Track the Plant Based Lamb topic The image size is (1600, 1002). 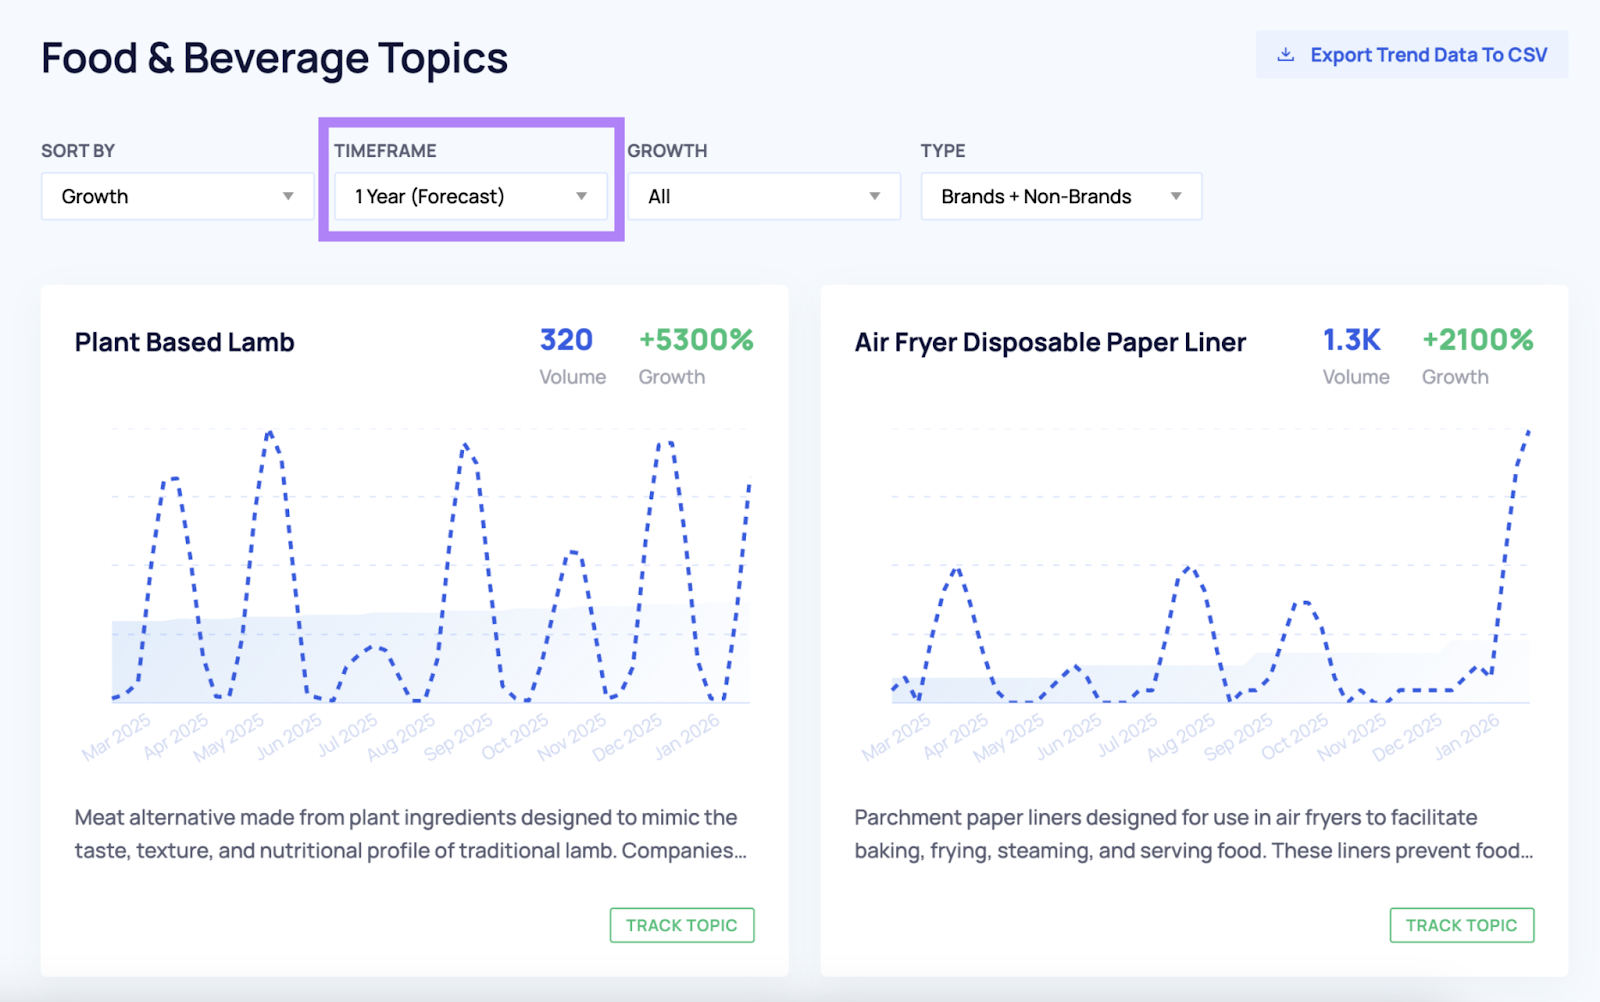(682, 925)
